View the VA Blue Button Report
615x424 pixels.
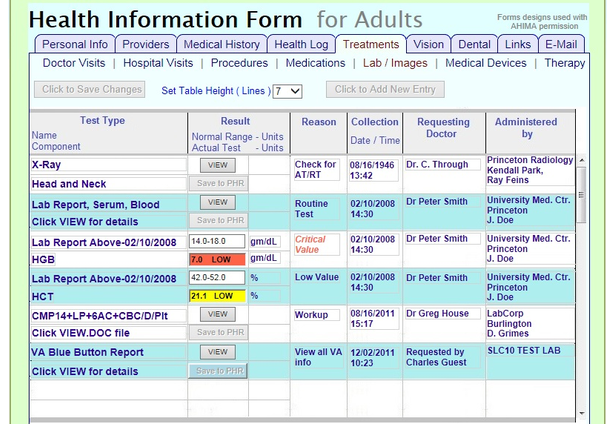[218, 352]
